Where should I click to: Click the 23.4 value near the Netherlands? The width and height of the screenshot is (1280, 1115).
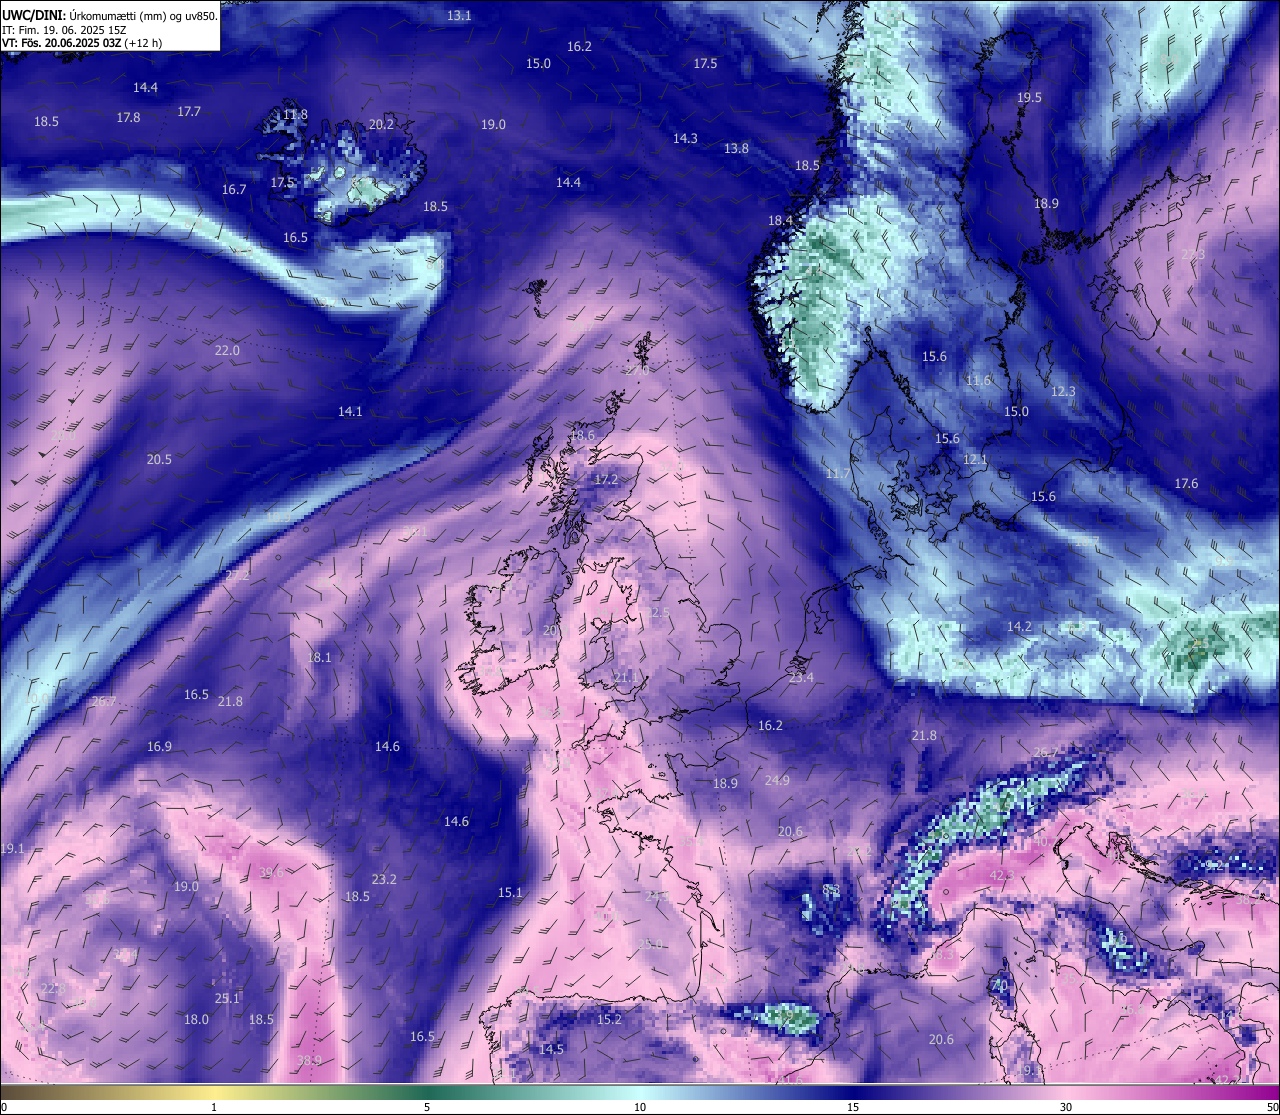pyautogui.click(x=801, y=678)
